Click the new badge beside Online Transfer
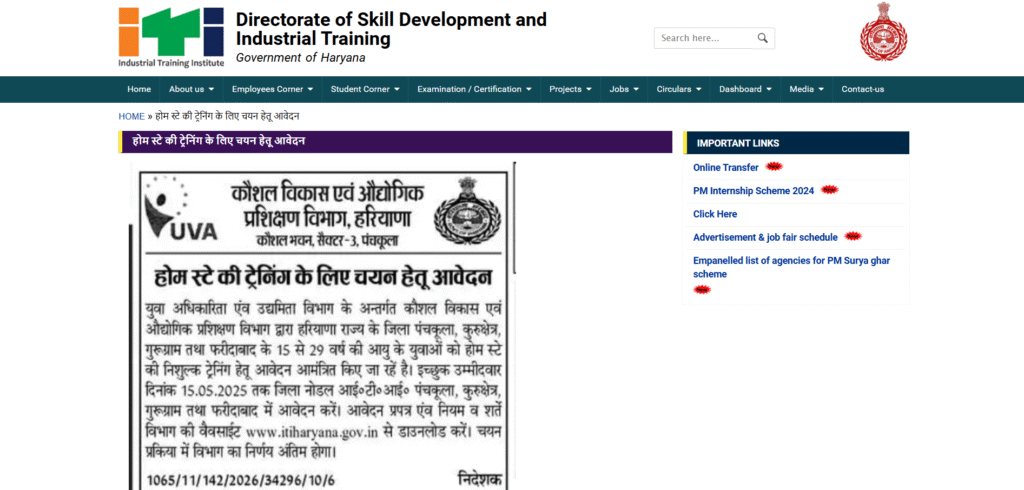The height and width of the screenshot is (490, 1024). (x=774, y=167)
